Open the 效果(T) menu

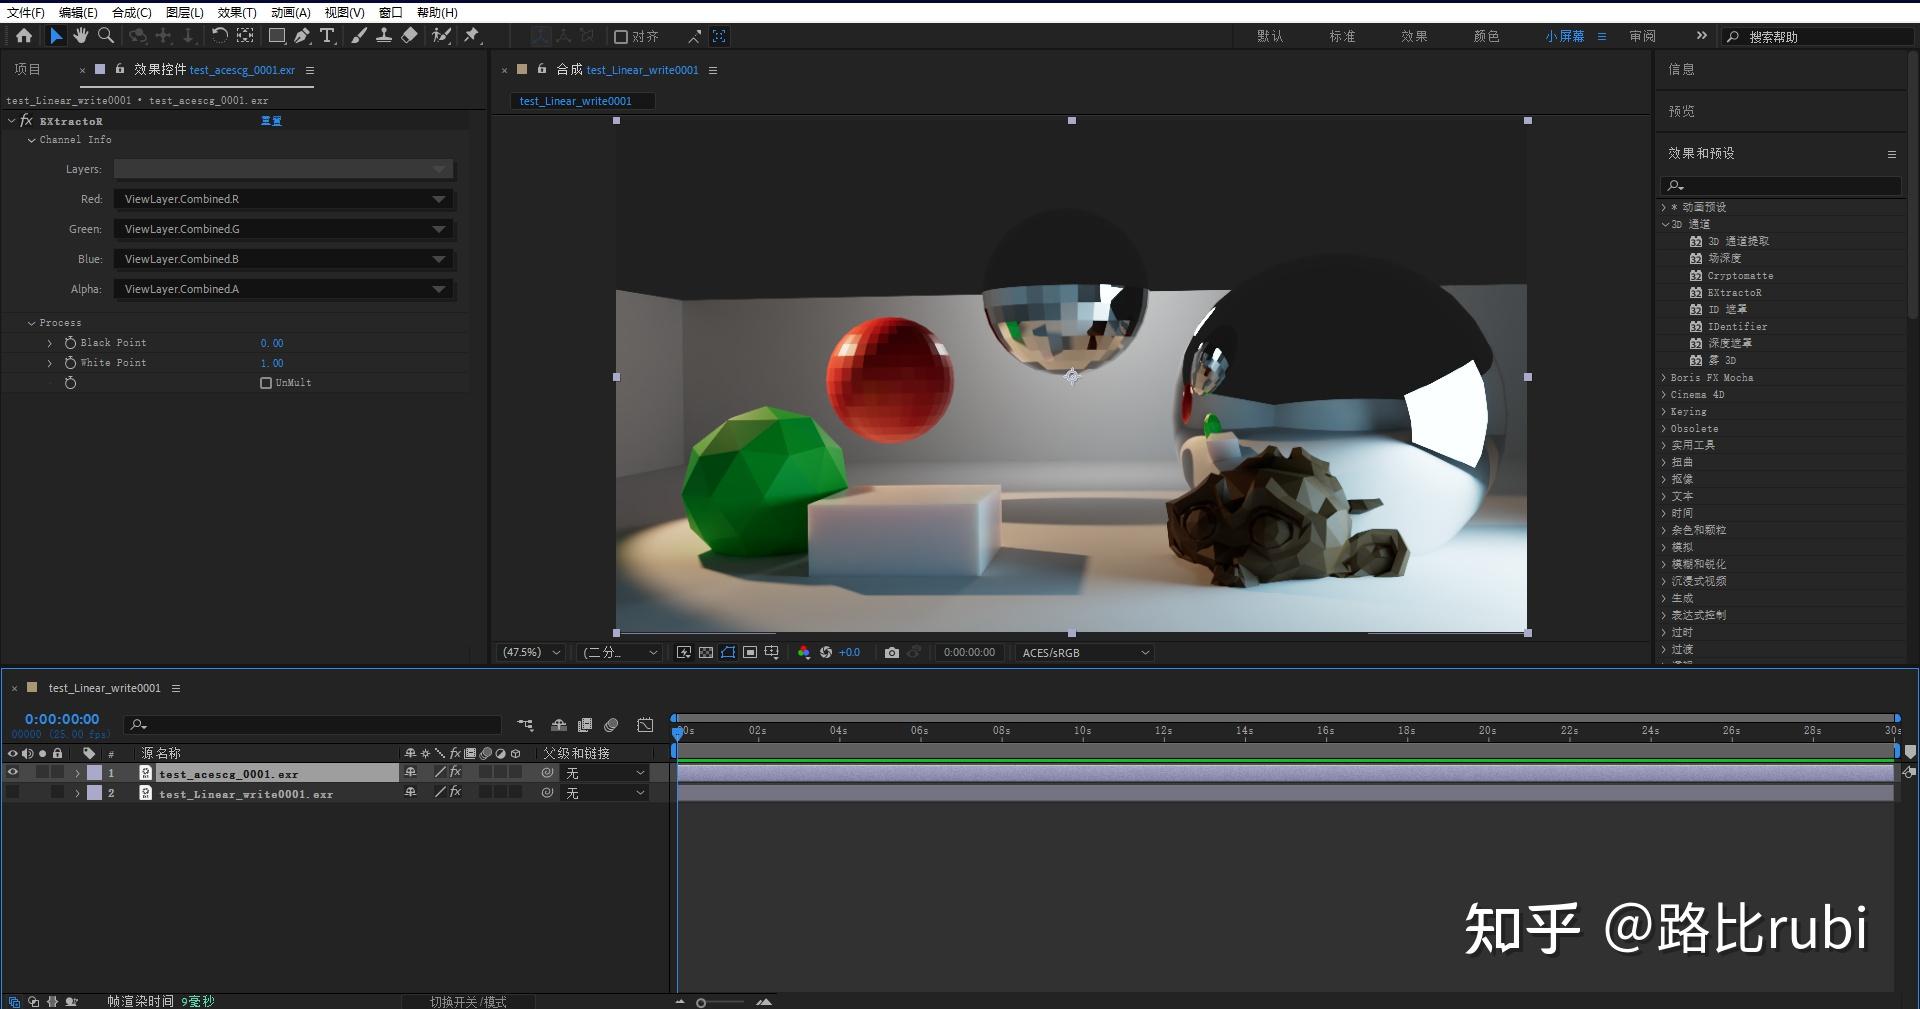[x=235, y=12]
